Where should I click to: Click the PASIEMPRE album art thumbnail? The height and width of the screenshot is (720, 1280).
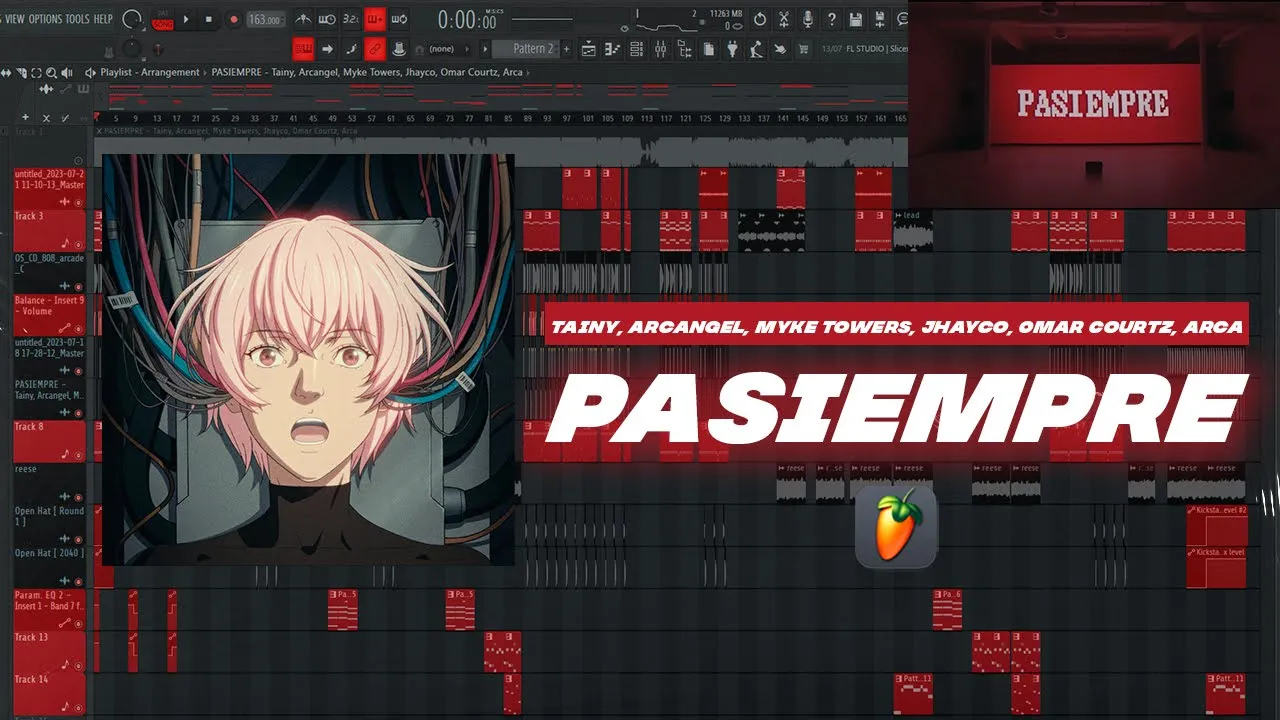click(x=308, y=359)
